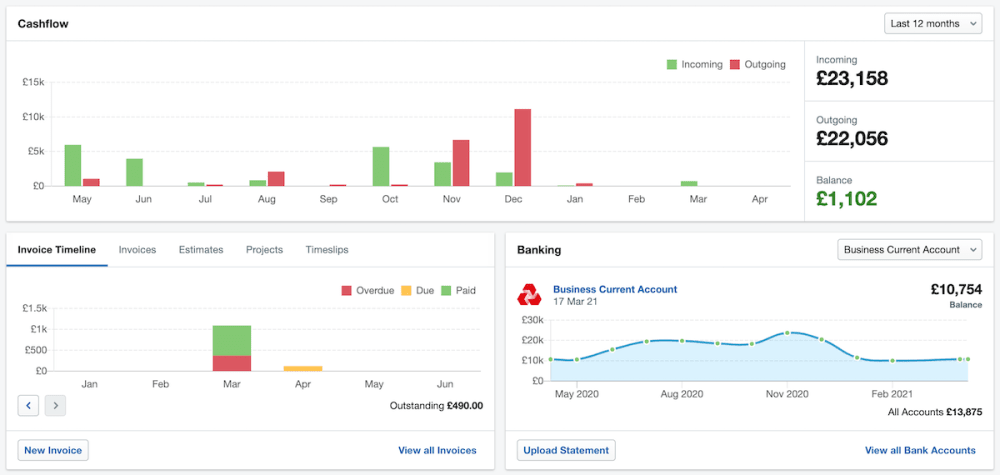This screenshot has width=1000, height=475.
Task: Click the Paid green legend swatch
Action: click(446, 291)
